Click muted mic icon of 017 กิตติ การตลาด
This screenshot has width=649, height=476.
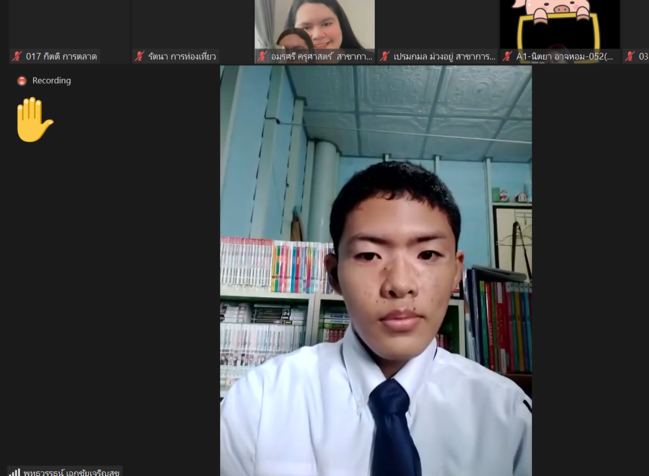pos(17,57)
